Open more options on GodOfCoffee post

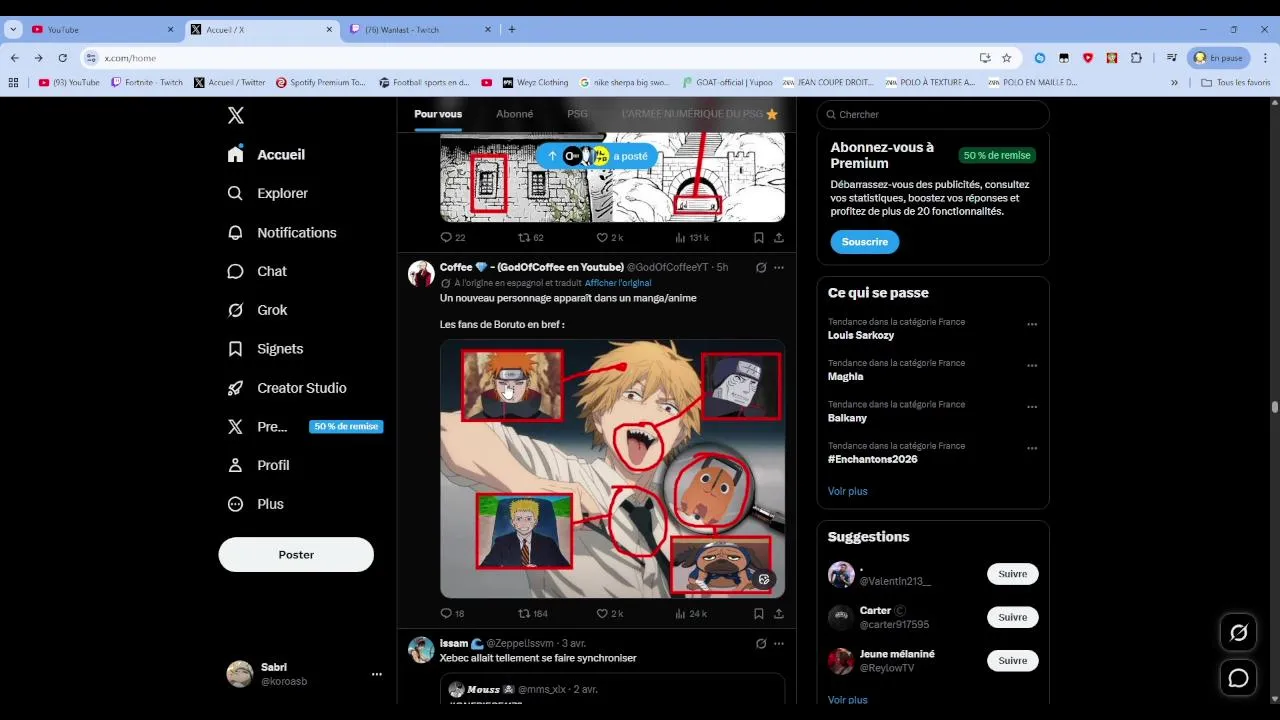779,268
